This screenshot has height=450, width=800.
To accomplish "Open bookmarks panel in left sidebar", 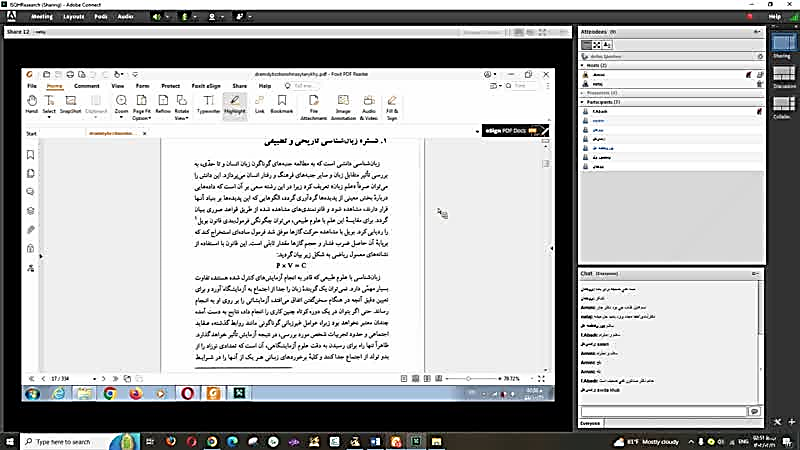I will [31, 155].
